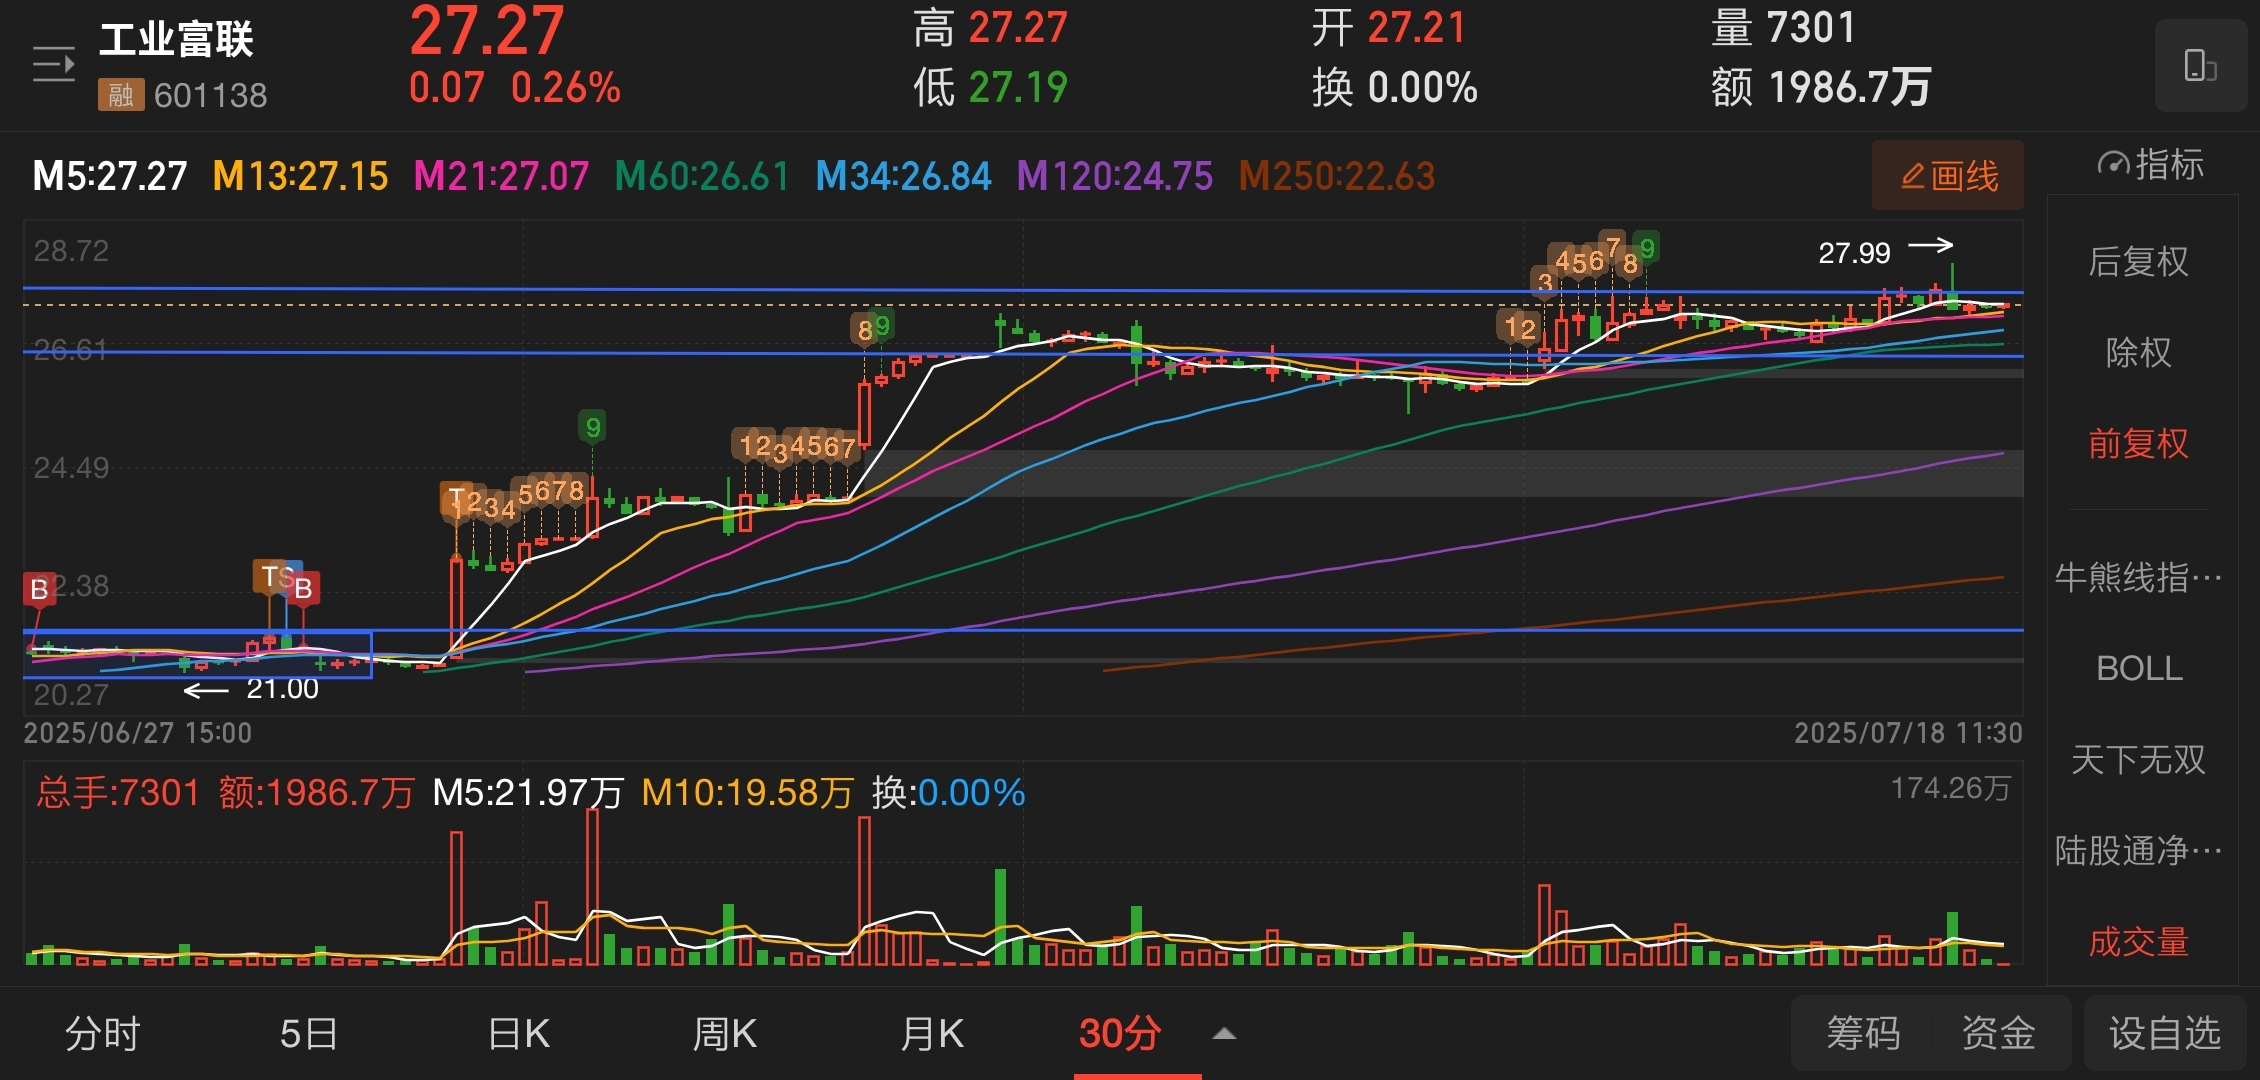Switch to 5日 chart tab

(308, 1033)
